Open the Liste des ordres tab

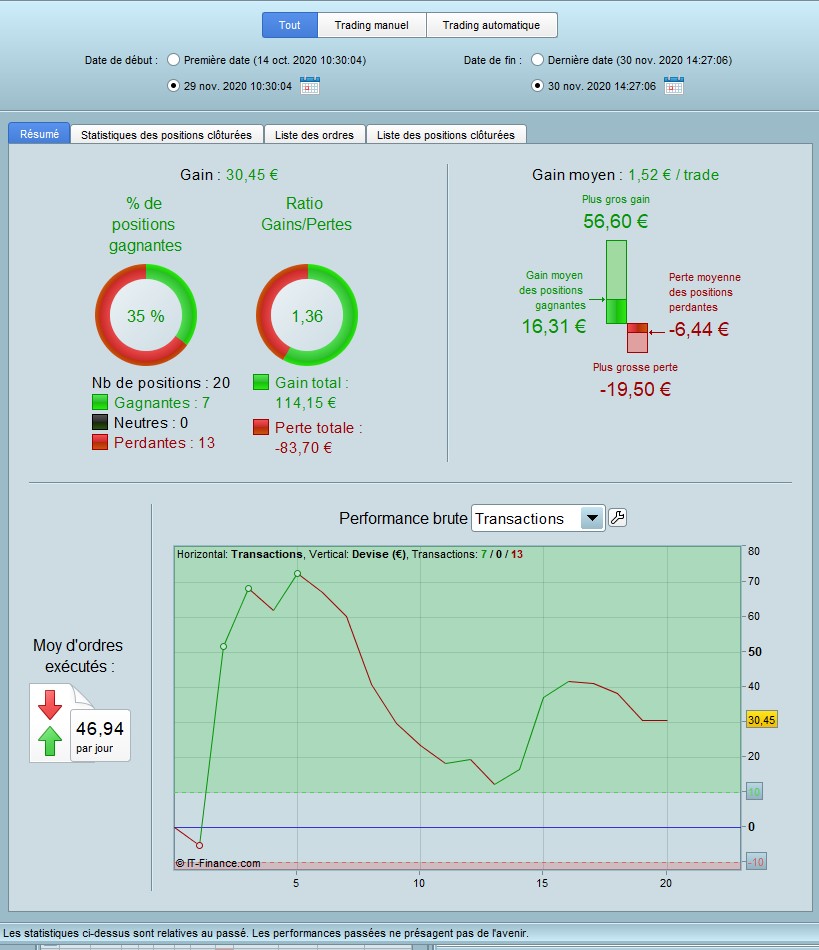point(314,135)
